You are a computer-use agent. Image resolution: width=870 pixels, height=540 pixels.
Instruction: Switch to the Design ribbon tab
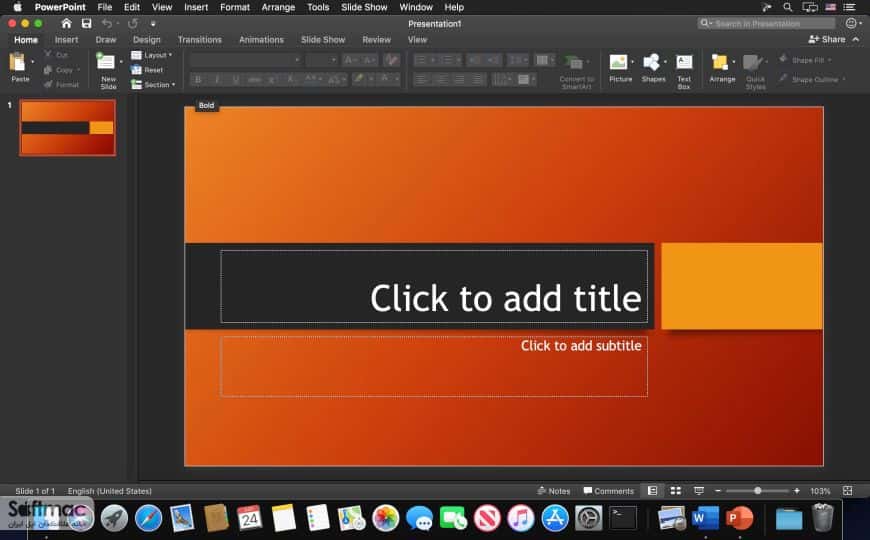point(147,39)
